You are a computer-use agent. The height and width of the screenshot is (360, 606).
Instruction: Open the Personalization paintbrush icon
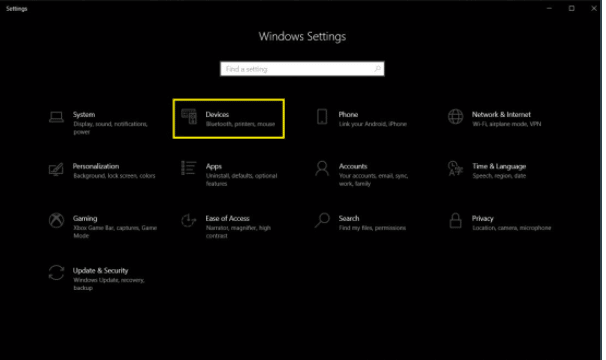pos(56,169)
